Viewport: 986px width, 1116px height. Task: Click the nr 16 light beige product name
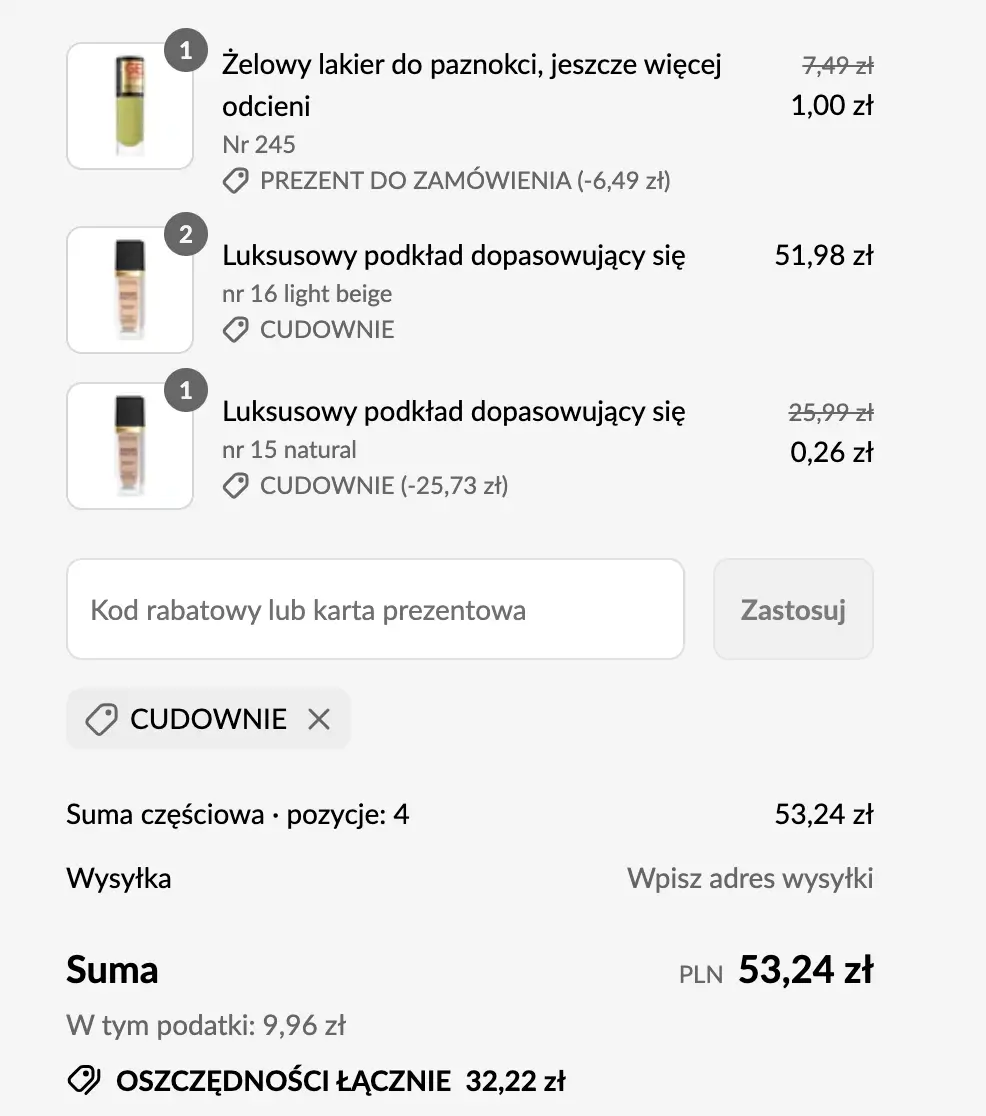(453, 256)
